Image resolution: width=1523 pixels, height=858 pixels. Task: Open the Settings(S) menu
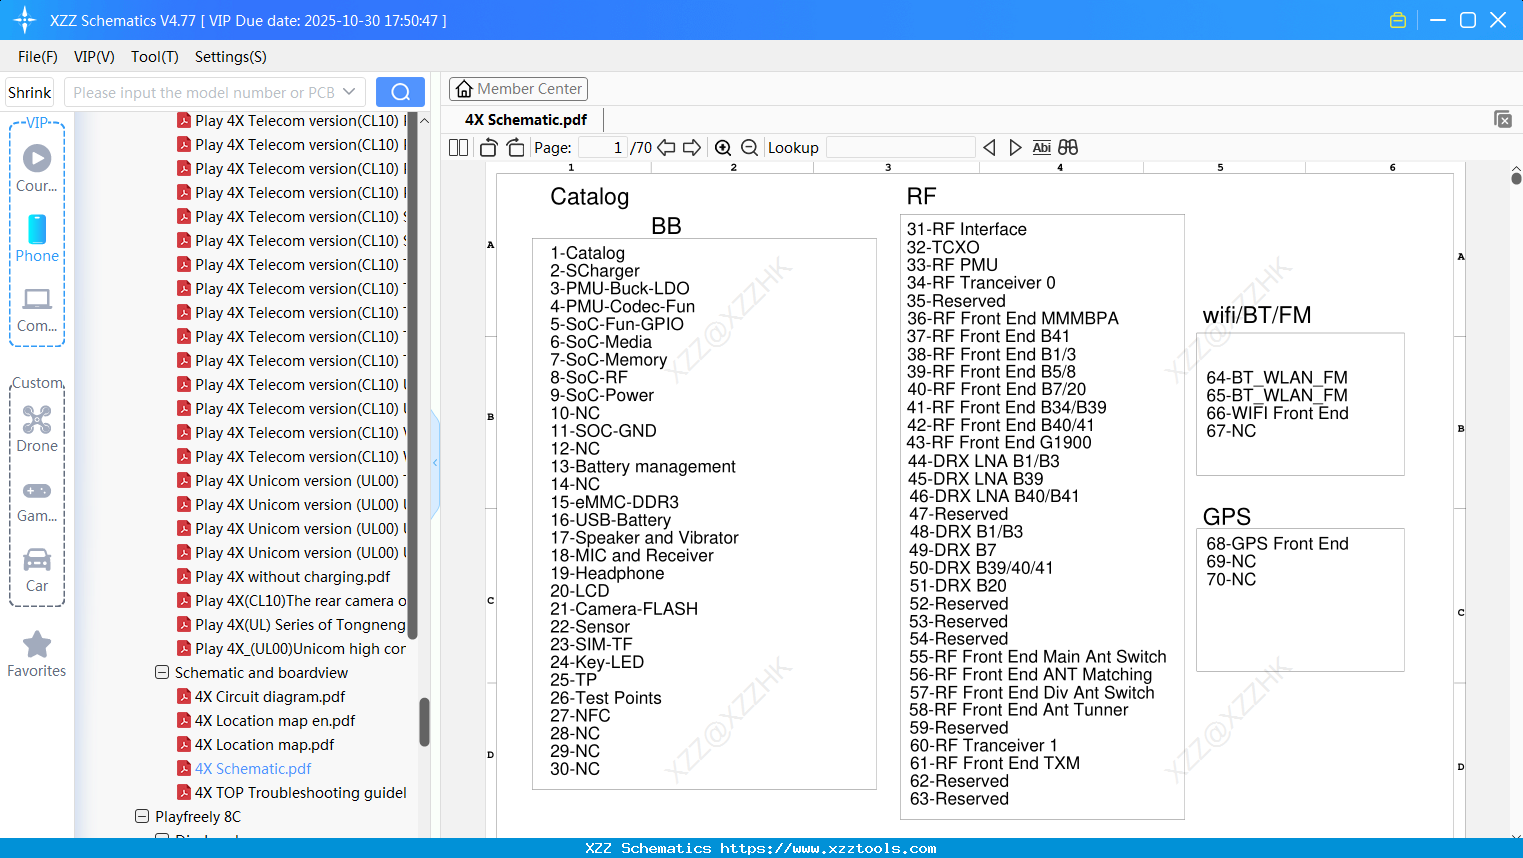[x=231, y=57]
